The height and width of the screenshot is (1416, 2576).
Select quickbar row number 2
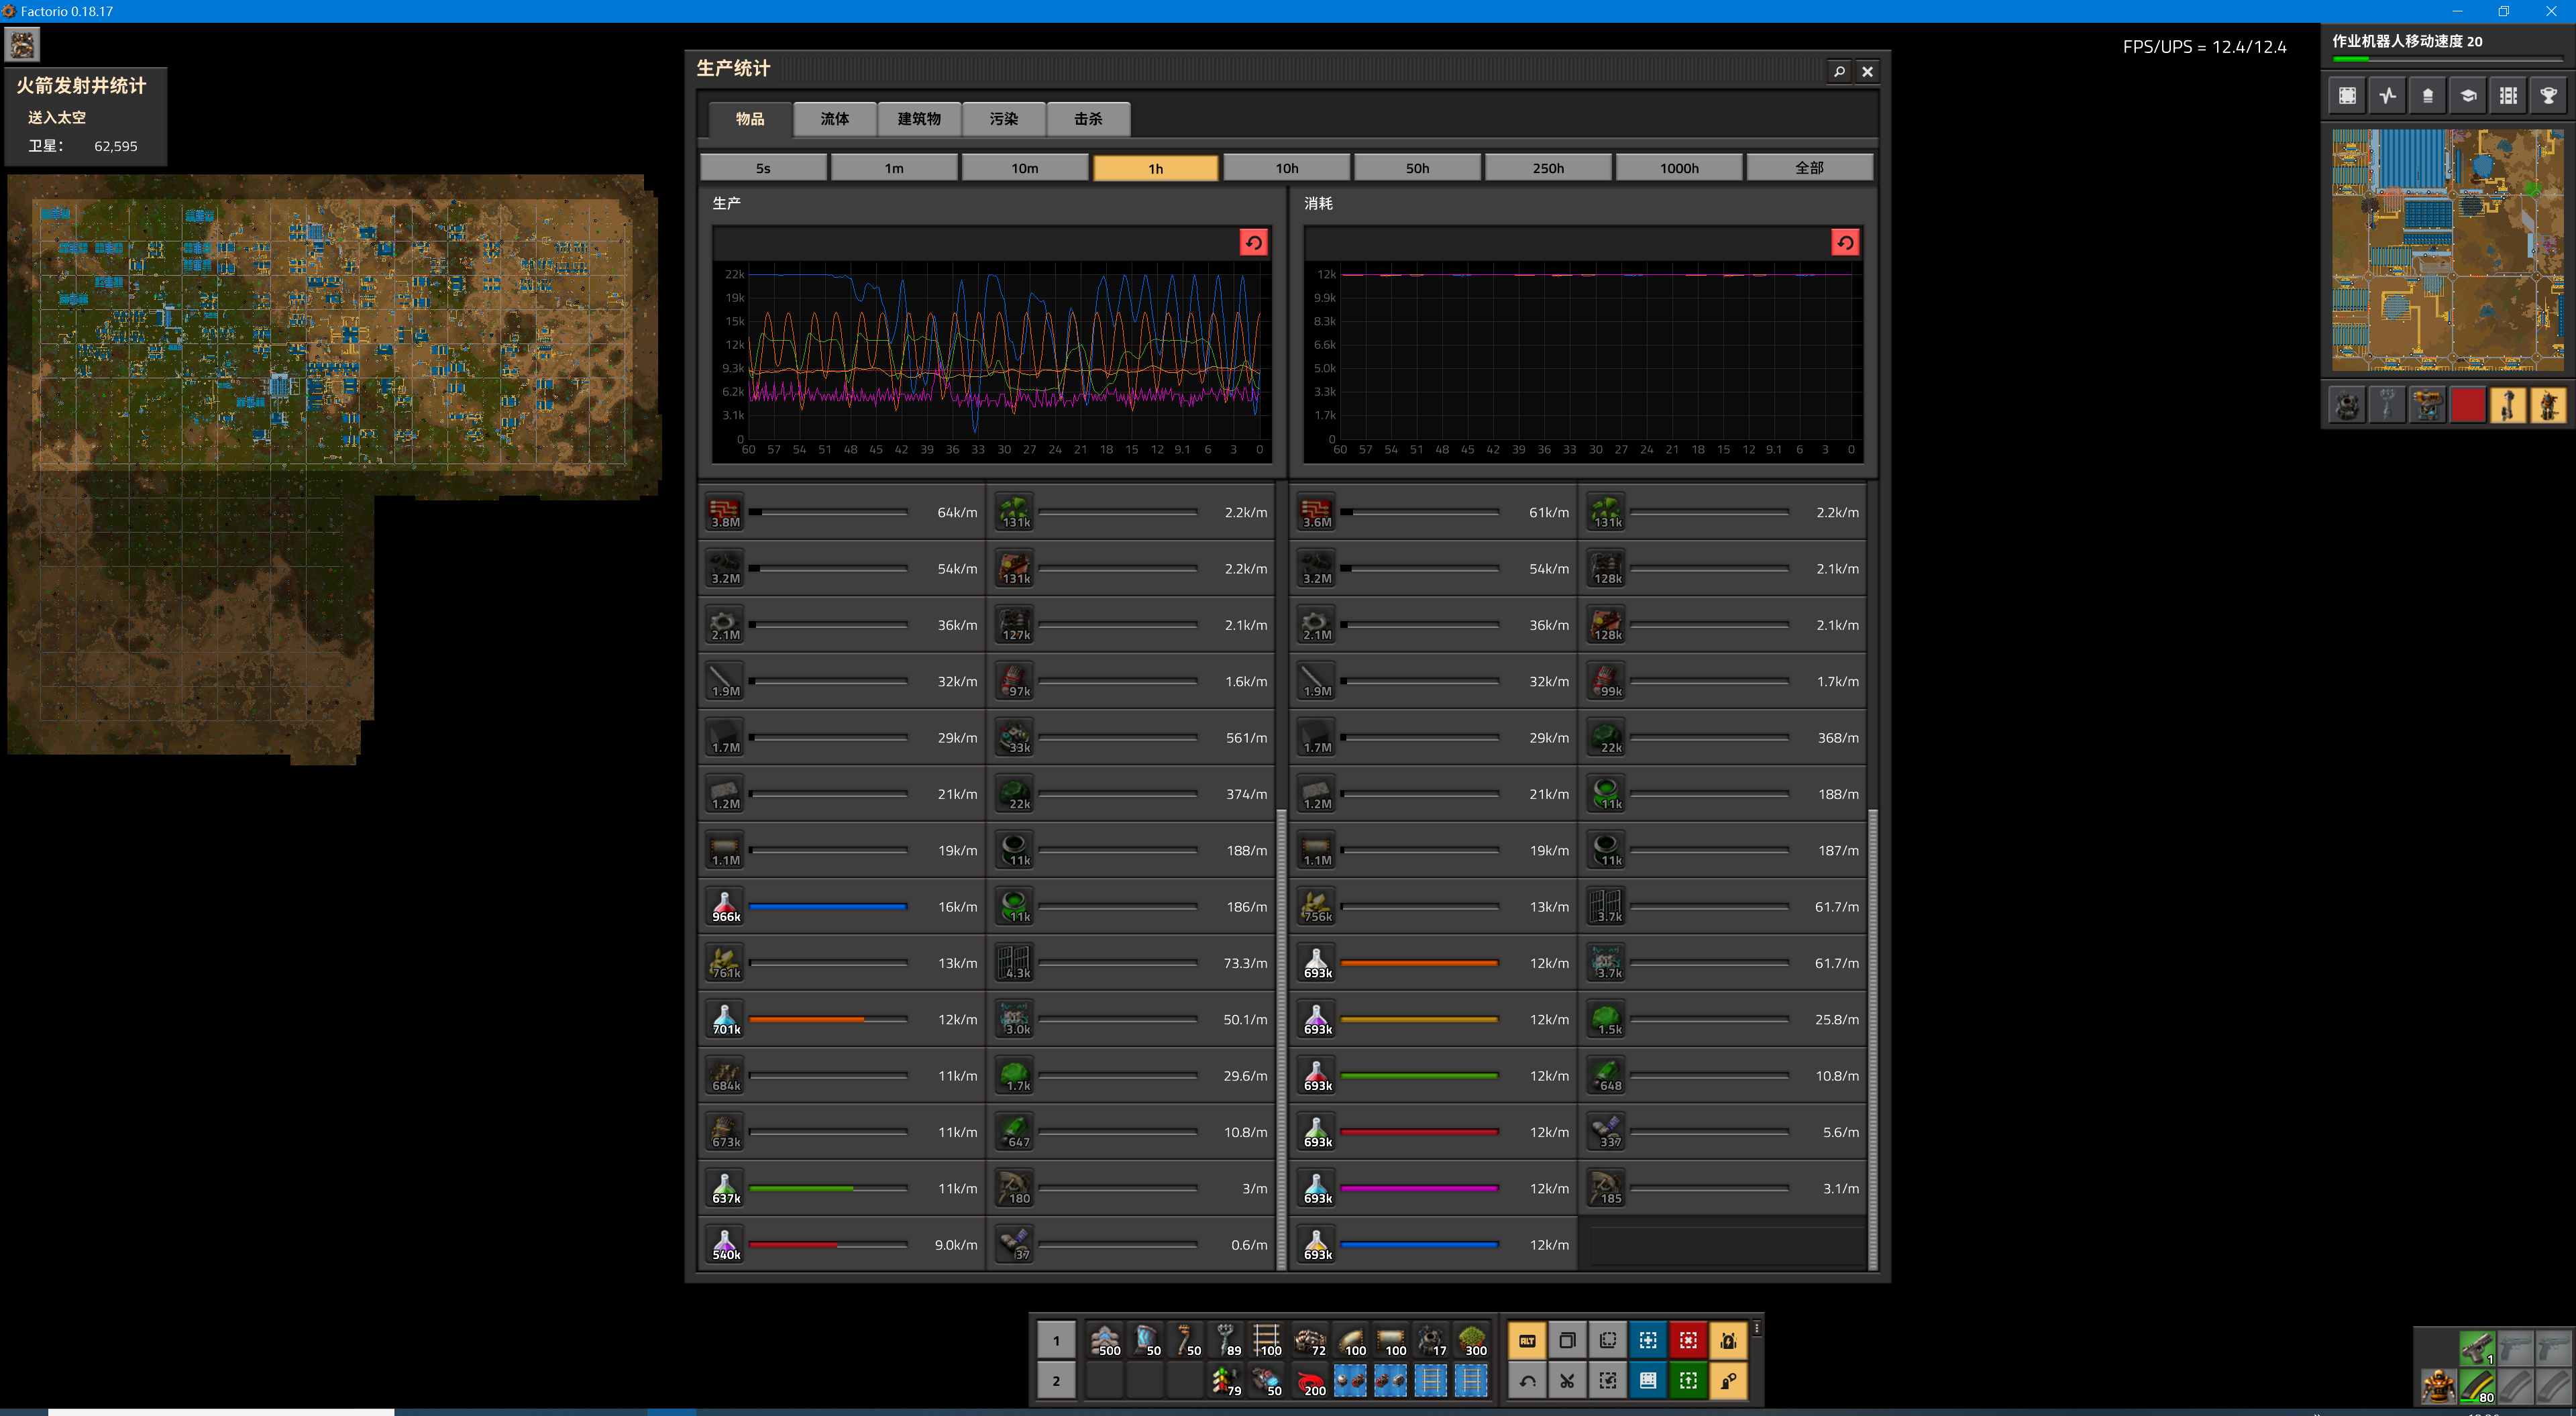coord(1055,1380)
